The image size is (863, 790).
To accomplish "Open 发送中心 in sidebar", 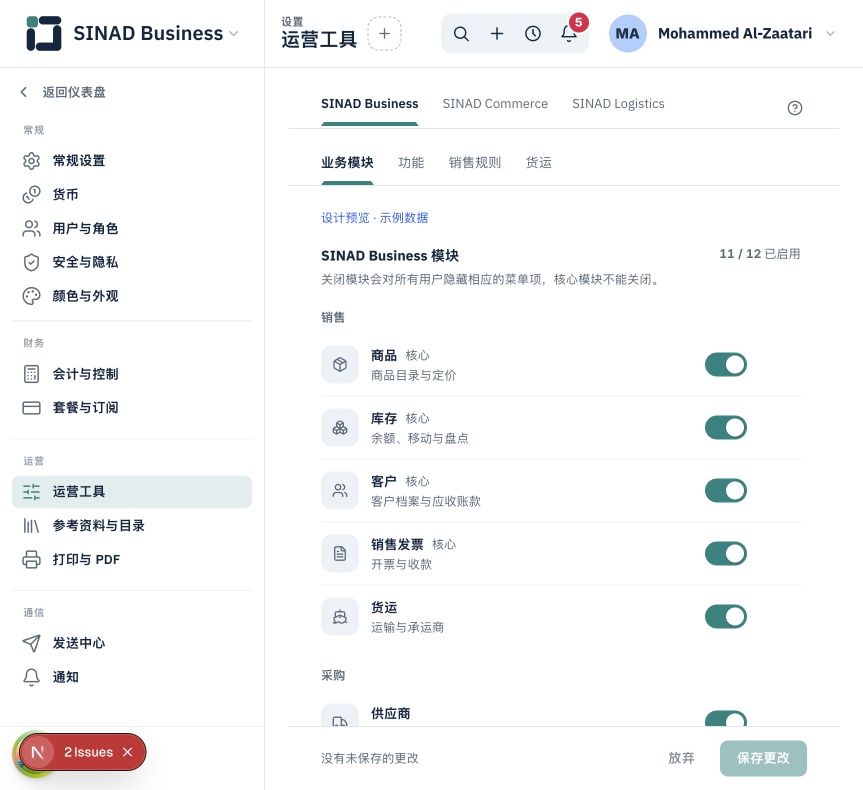I will click(132, 643).
